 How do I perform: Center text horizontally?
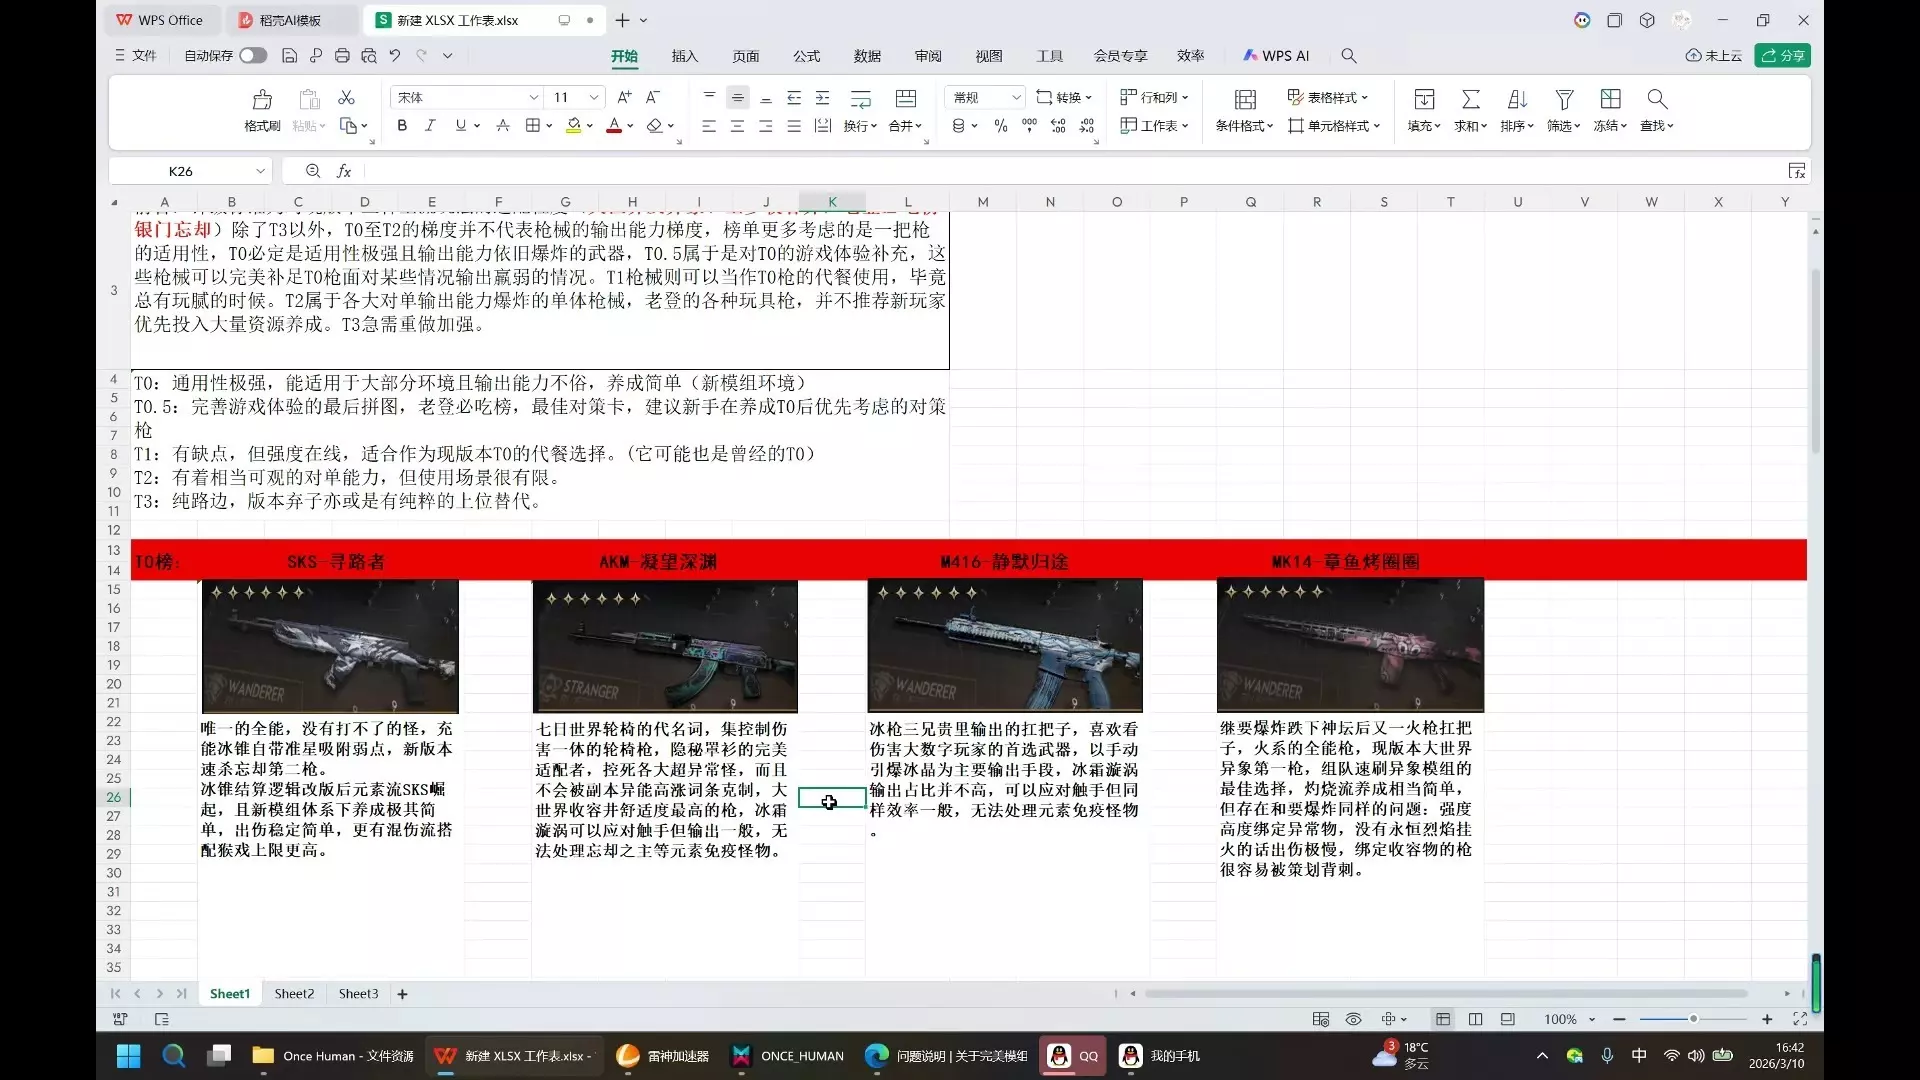pyautogui.click(x=737, y=125)
